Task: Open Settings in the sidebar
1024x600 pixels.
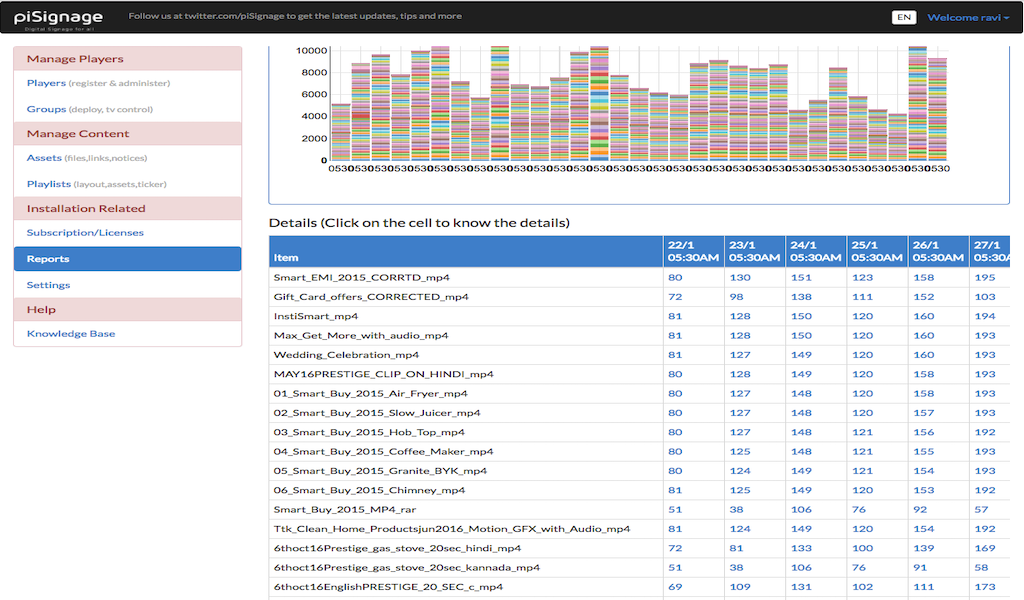Action: coord(48,285)
